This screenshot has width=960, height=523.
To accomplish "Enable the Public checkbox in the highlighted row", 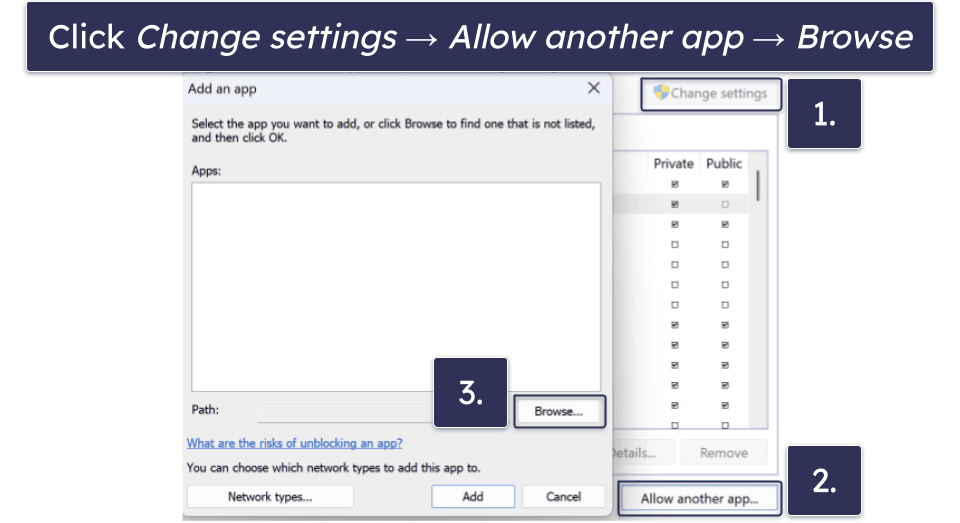I will click(725, 205).
